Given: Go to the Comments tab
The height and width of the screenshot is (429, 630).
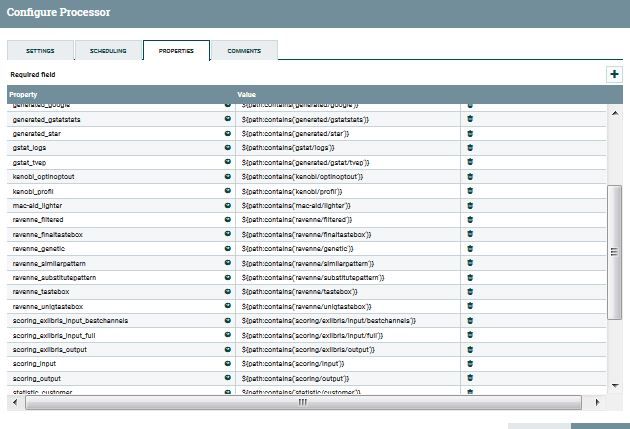Looking at the screenshot, I should coord(244,51).
